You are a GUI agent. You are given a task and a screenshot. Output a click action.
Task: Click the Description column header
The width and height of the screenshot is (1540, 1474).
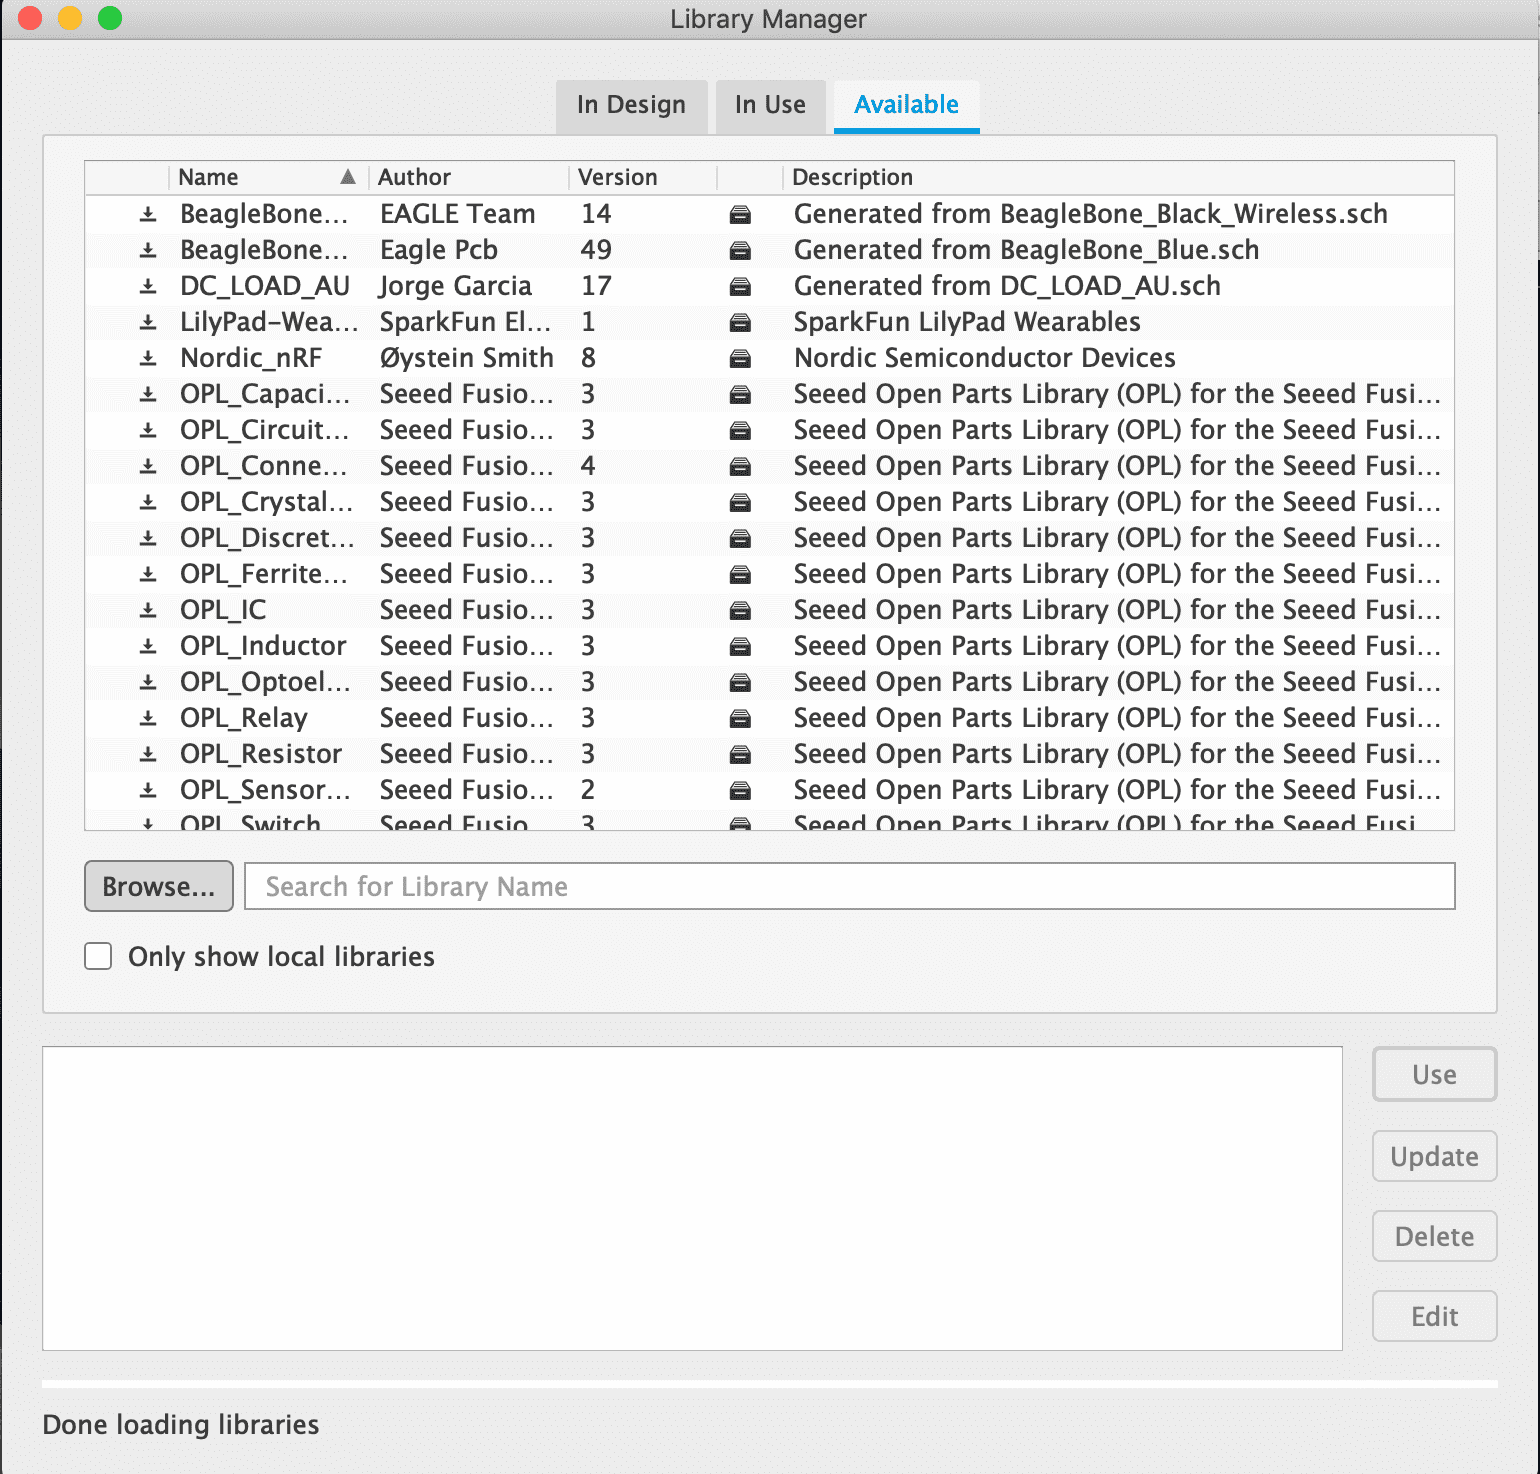[1118, 177]
